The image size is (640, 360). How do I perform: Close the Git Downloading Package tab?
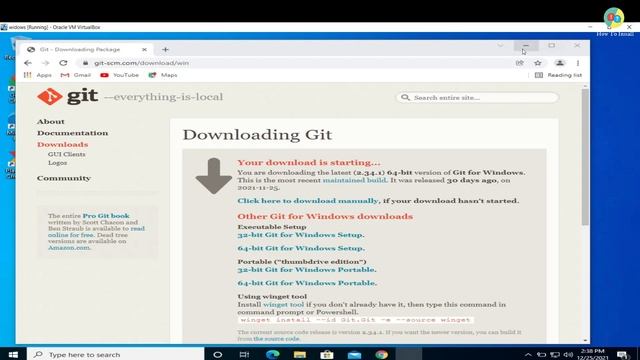pyautogui.click(x=144, y=49)
